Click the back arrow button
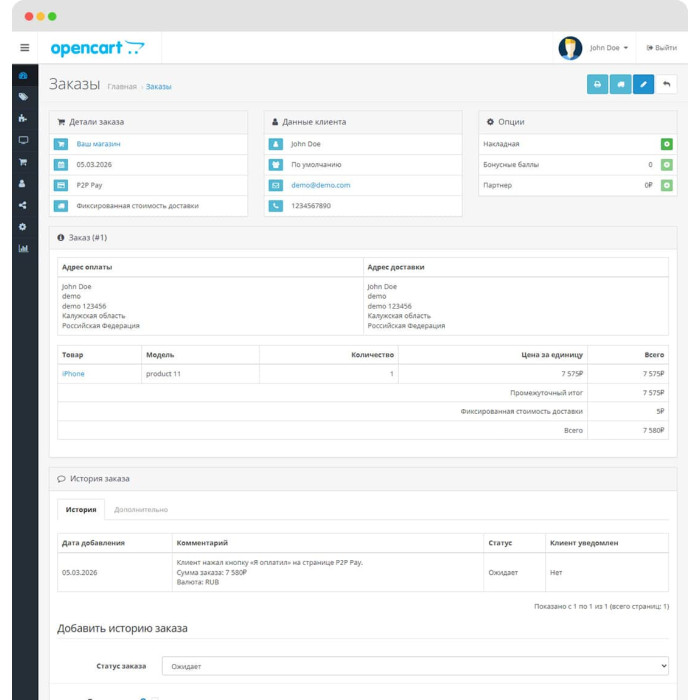The height and width of the screenshot is (700, 700). 667,84
